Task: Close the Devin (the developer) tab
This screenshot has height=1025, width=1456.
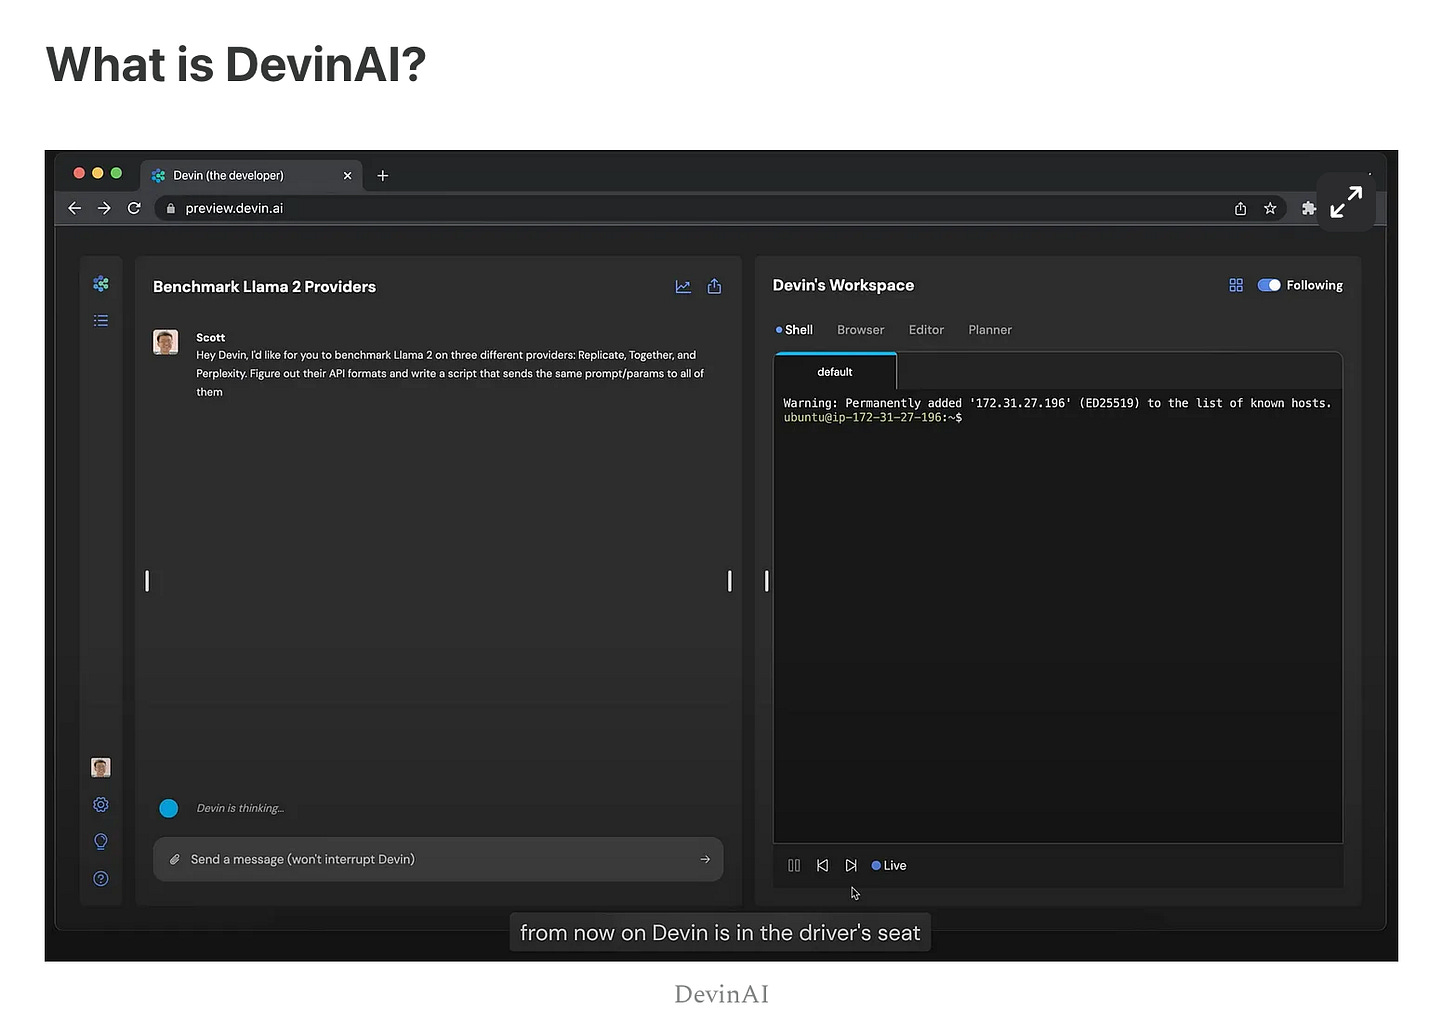Action: [347, 175]
